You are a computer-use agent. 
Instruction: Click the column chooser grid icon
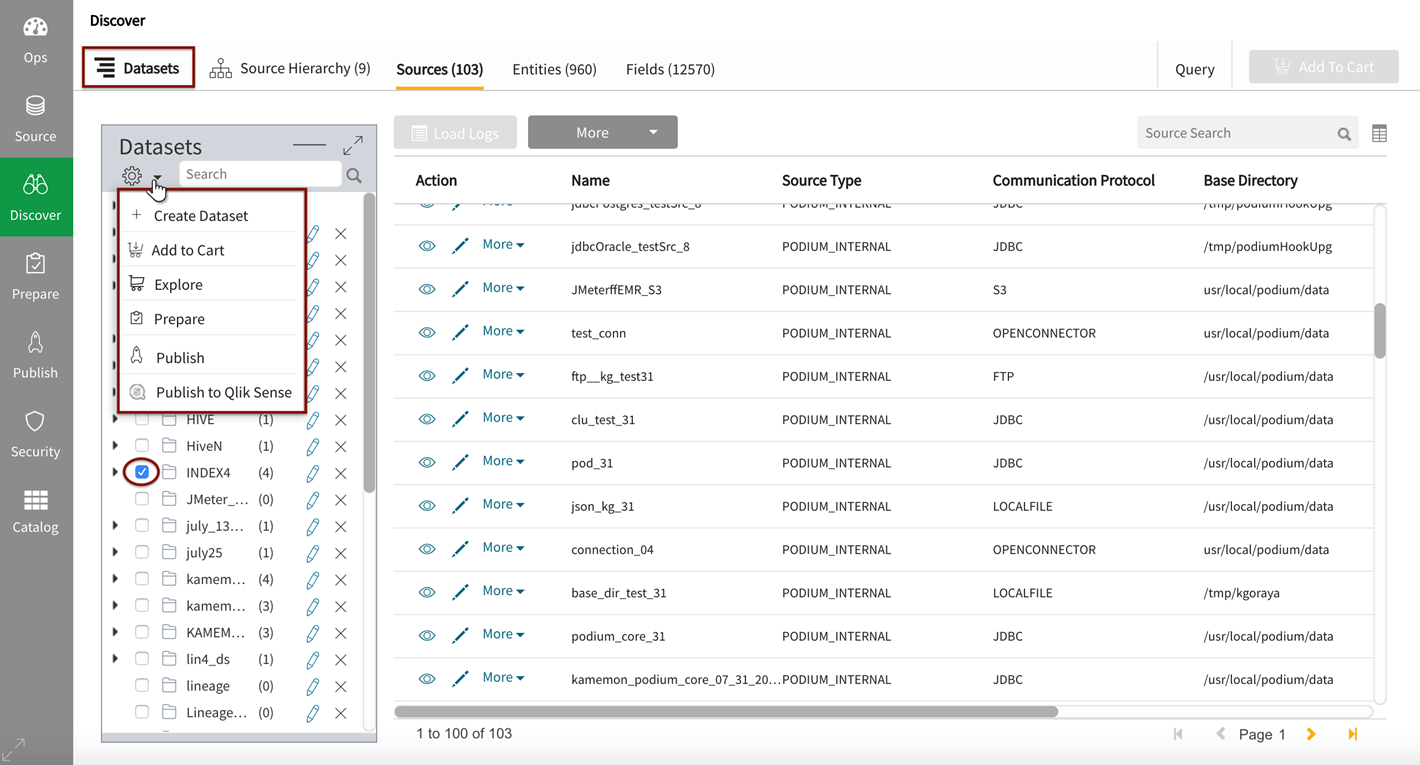1379,133
